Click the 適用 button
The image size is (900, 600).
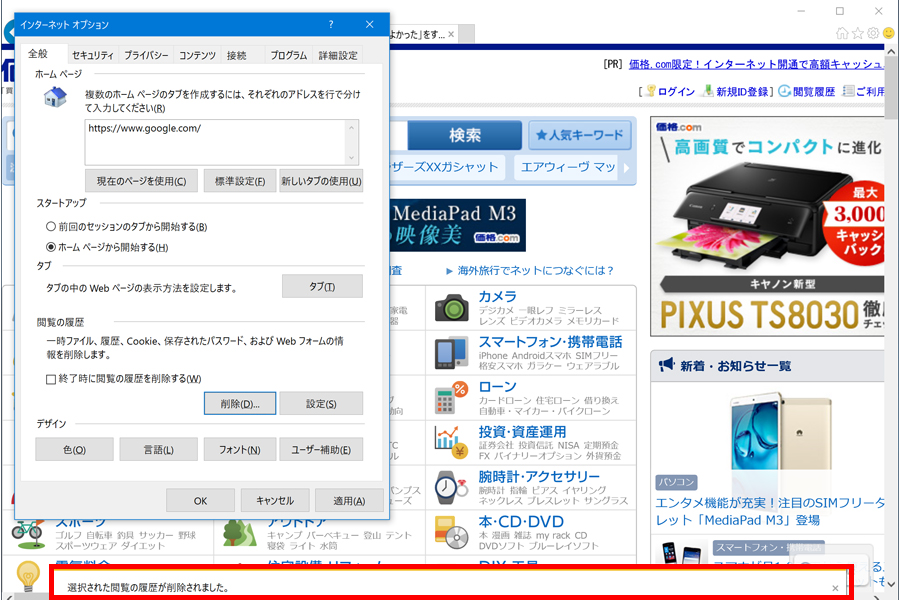[x=349, y=500]
